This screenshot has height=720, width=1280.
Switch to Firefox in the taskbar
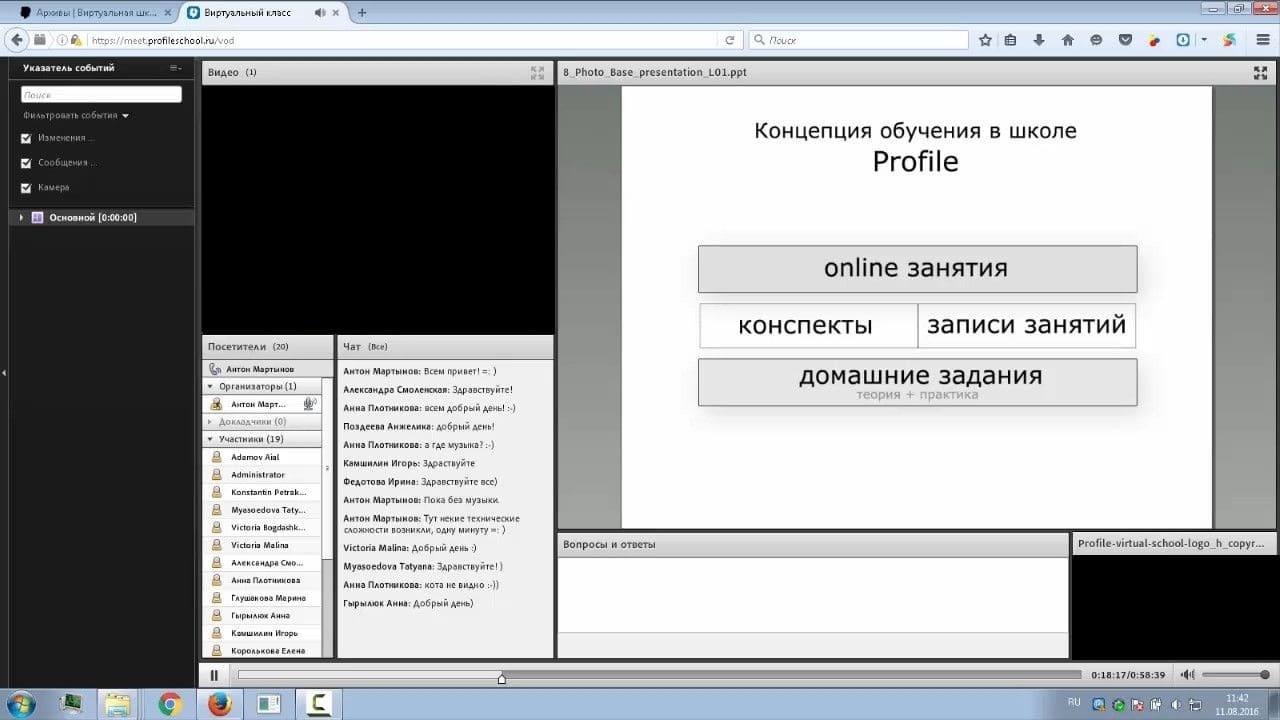[x=220, y=705]
